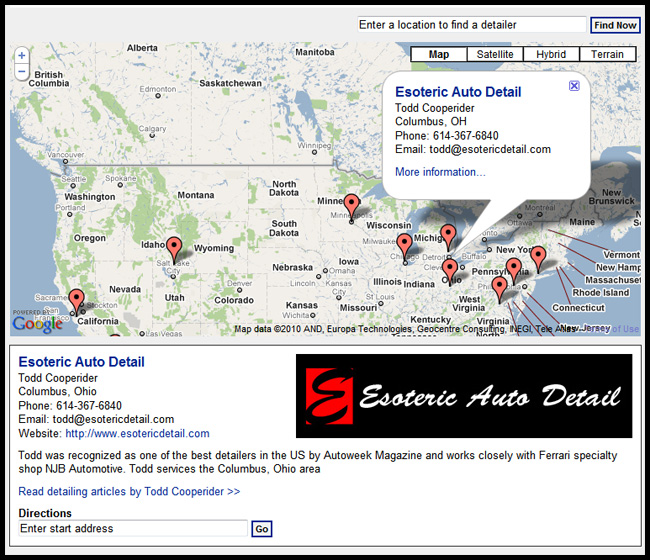This screenshot has width=650, height=560.
Task: Click the Winnipeg city dot on map
Action: coord(315,152)
